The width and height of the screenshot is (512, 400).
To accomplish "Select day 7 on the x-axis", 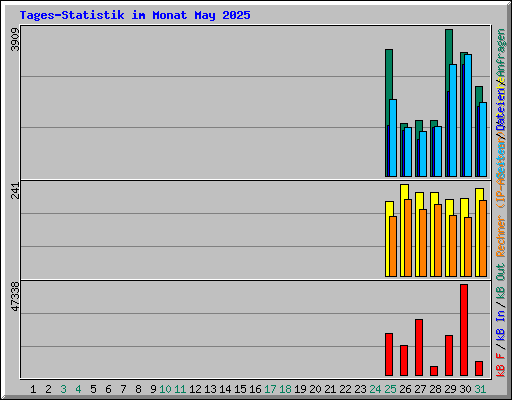I will [x=123, y=389].
